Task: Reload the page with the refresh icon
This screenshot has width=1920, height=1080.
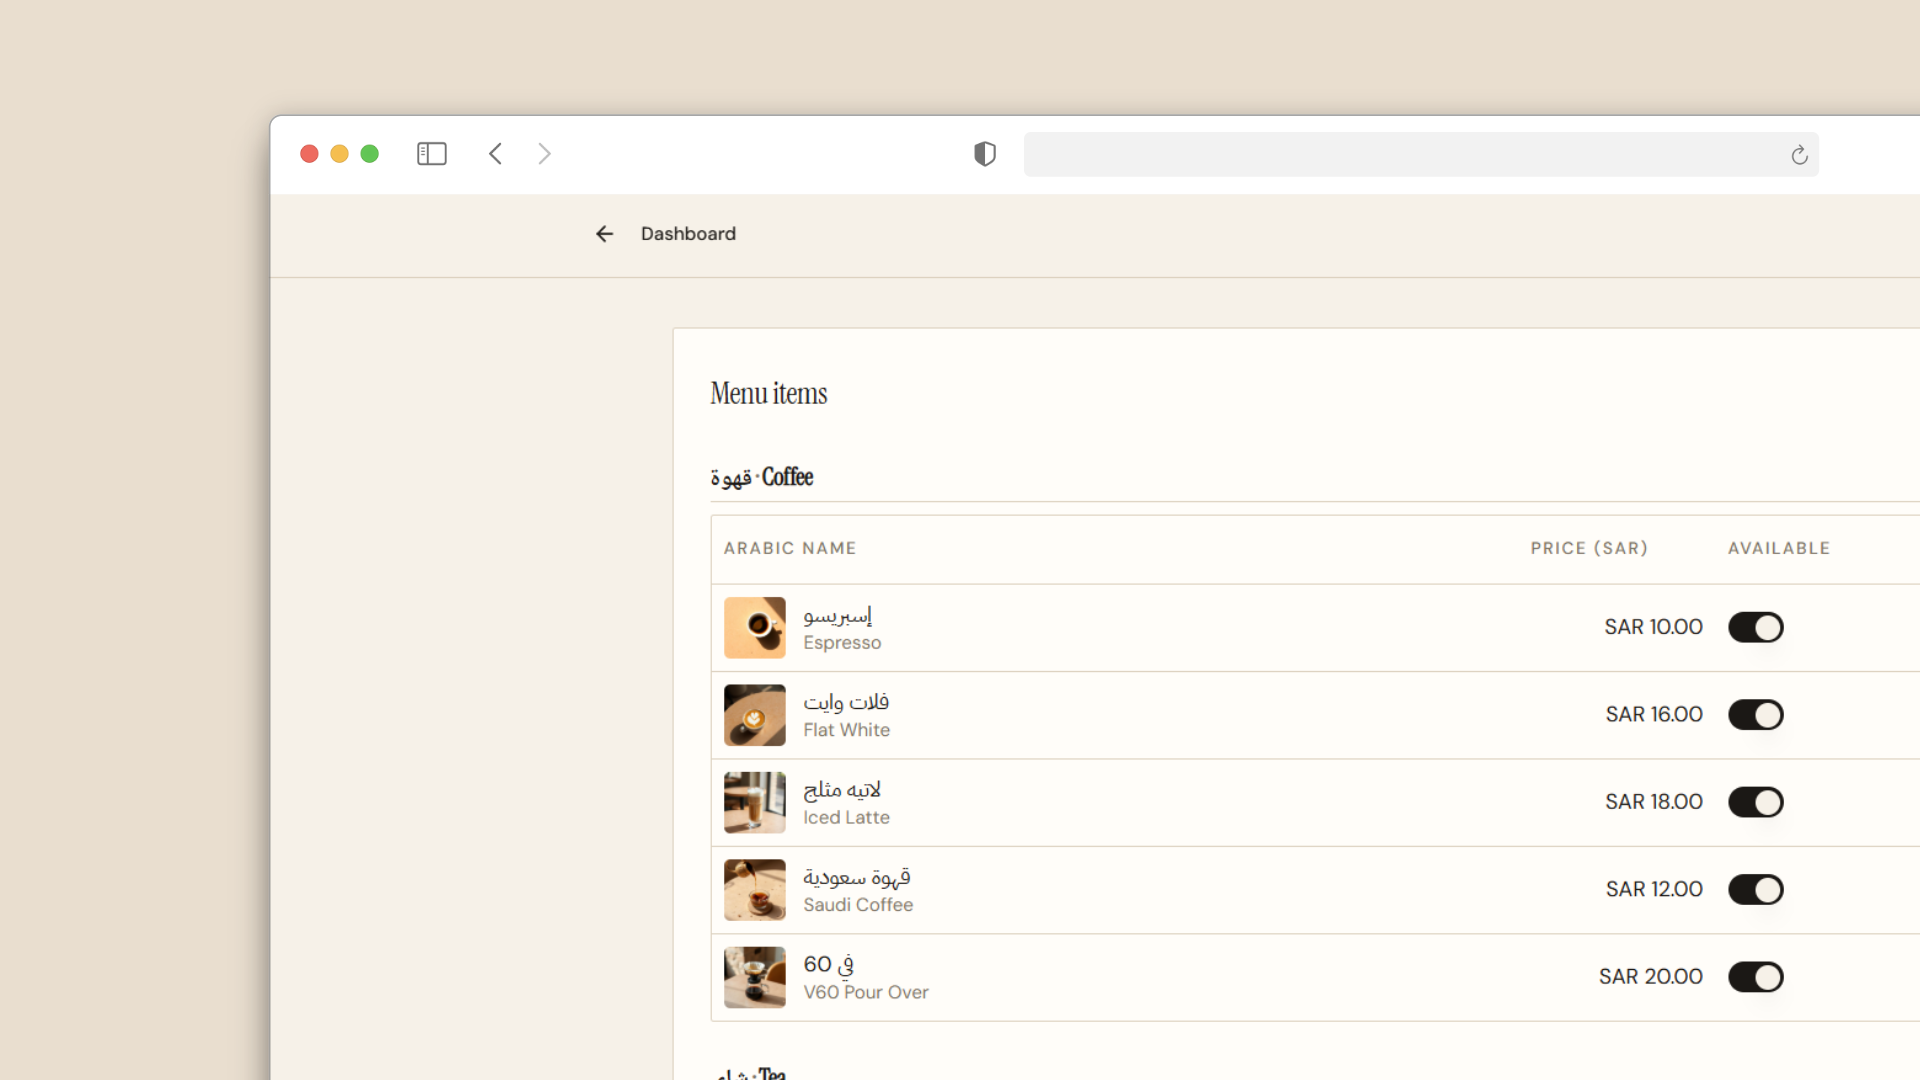Action: (1799, 155)
